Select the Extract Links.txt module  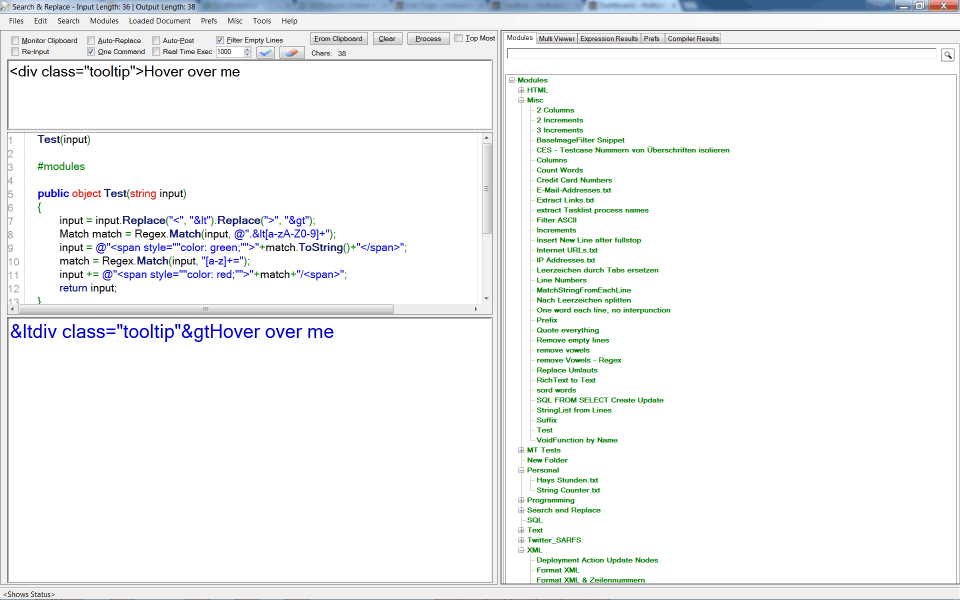click(x=565, y=200)
